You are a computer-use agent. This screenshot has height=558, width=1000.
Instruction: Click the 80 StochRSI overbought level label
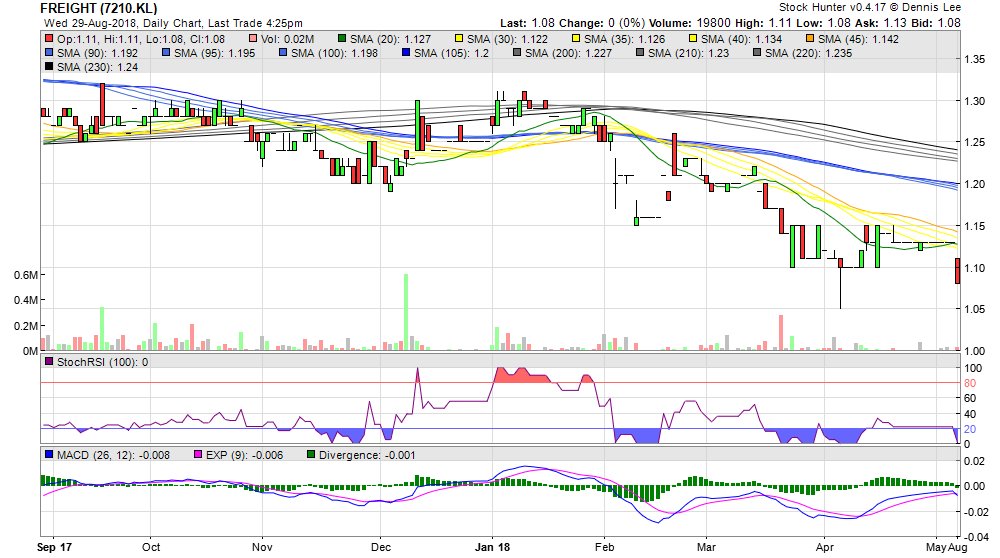tap(969, 383)
